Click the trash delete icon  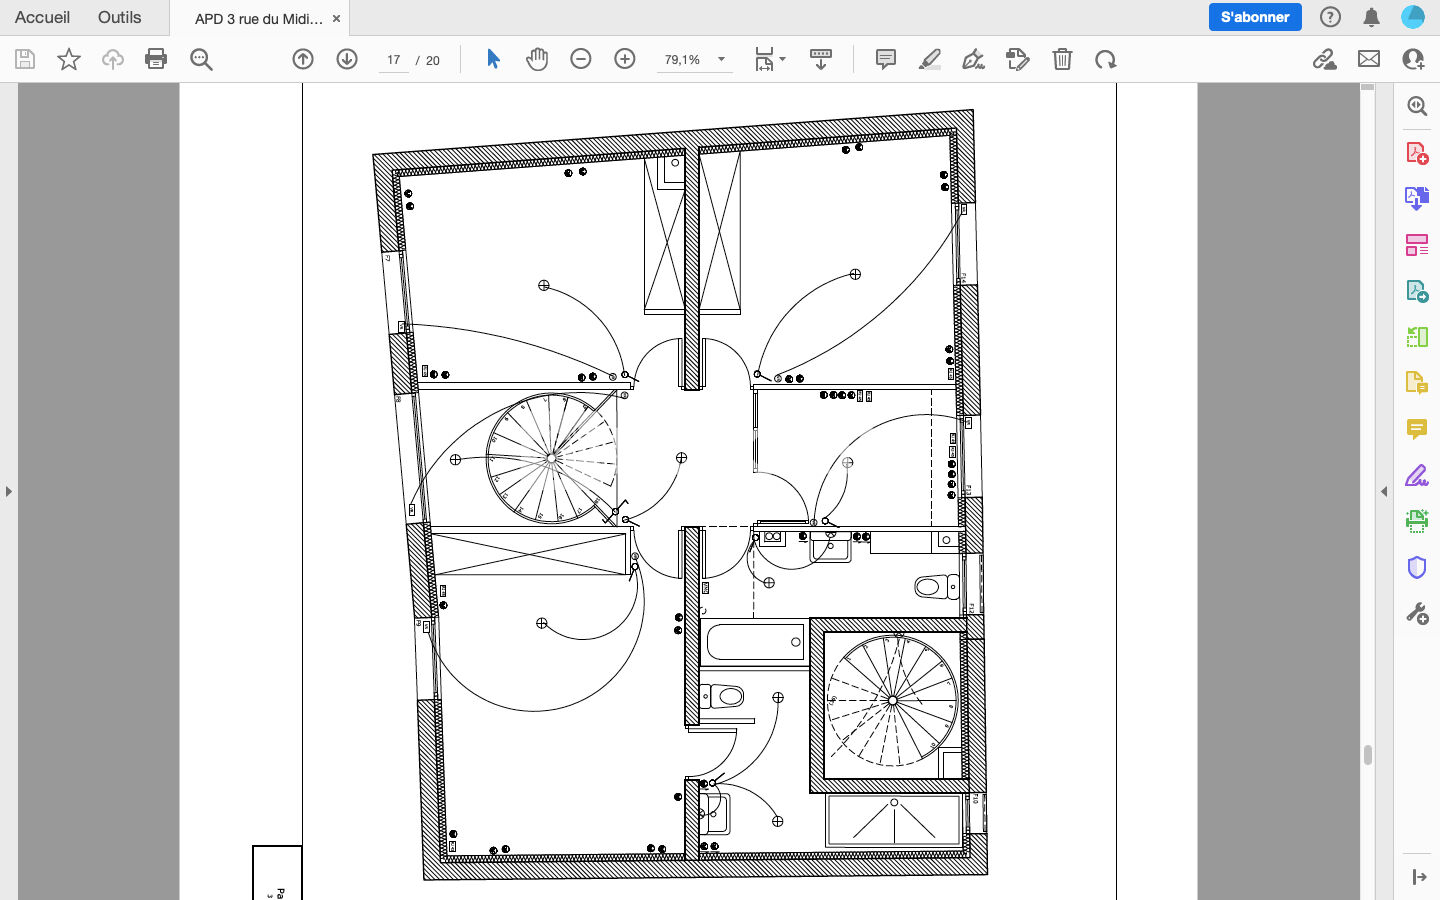(1062, 59)
